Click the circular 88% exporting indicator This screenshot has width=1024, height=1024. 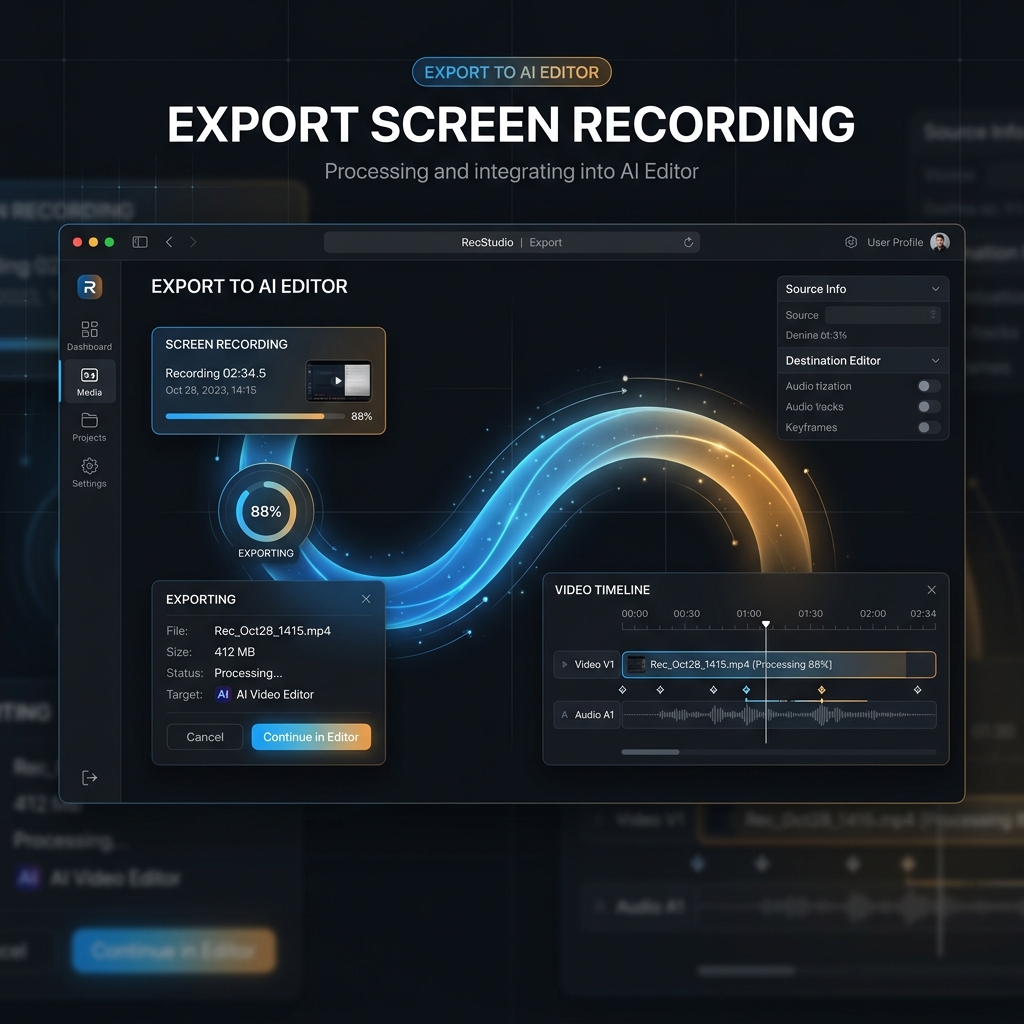(266, 511)
